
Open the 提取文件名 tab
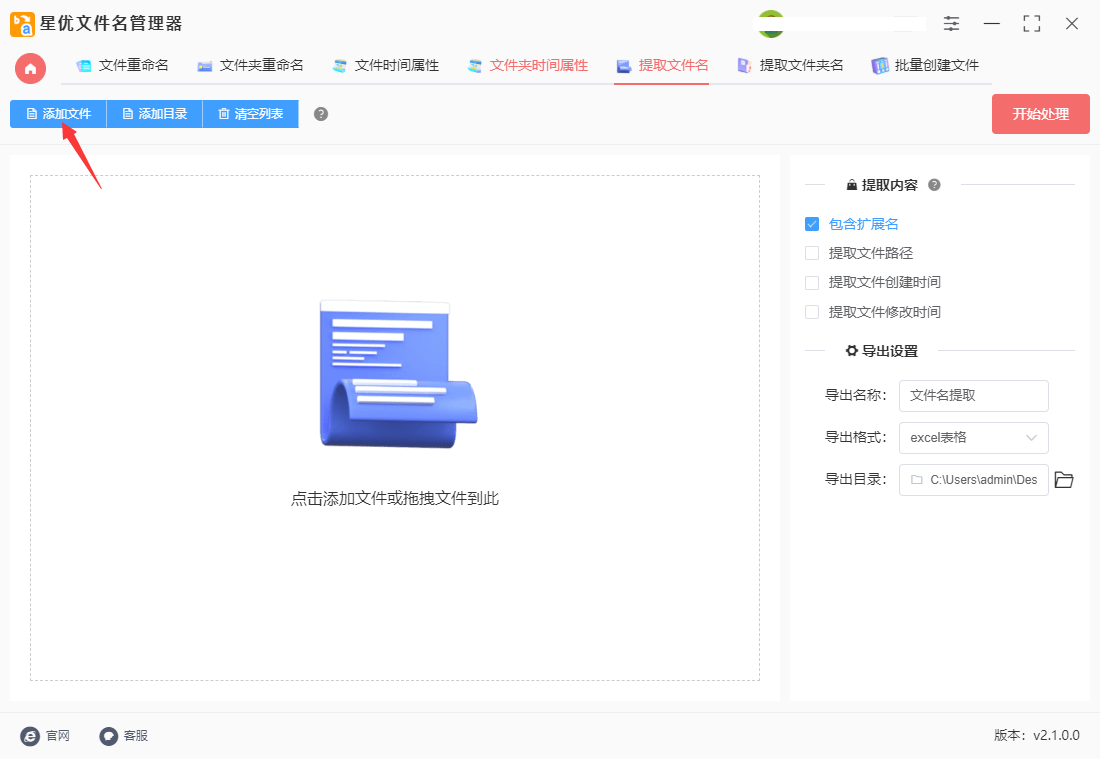point(662,66)
